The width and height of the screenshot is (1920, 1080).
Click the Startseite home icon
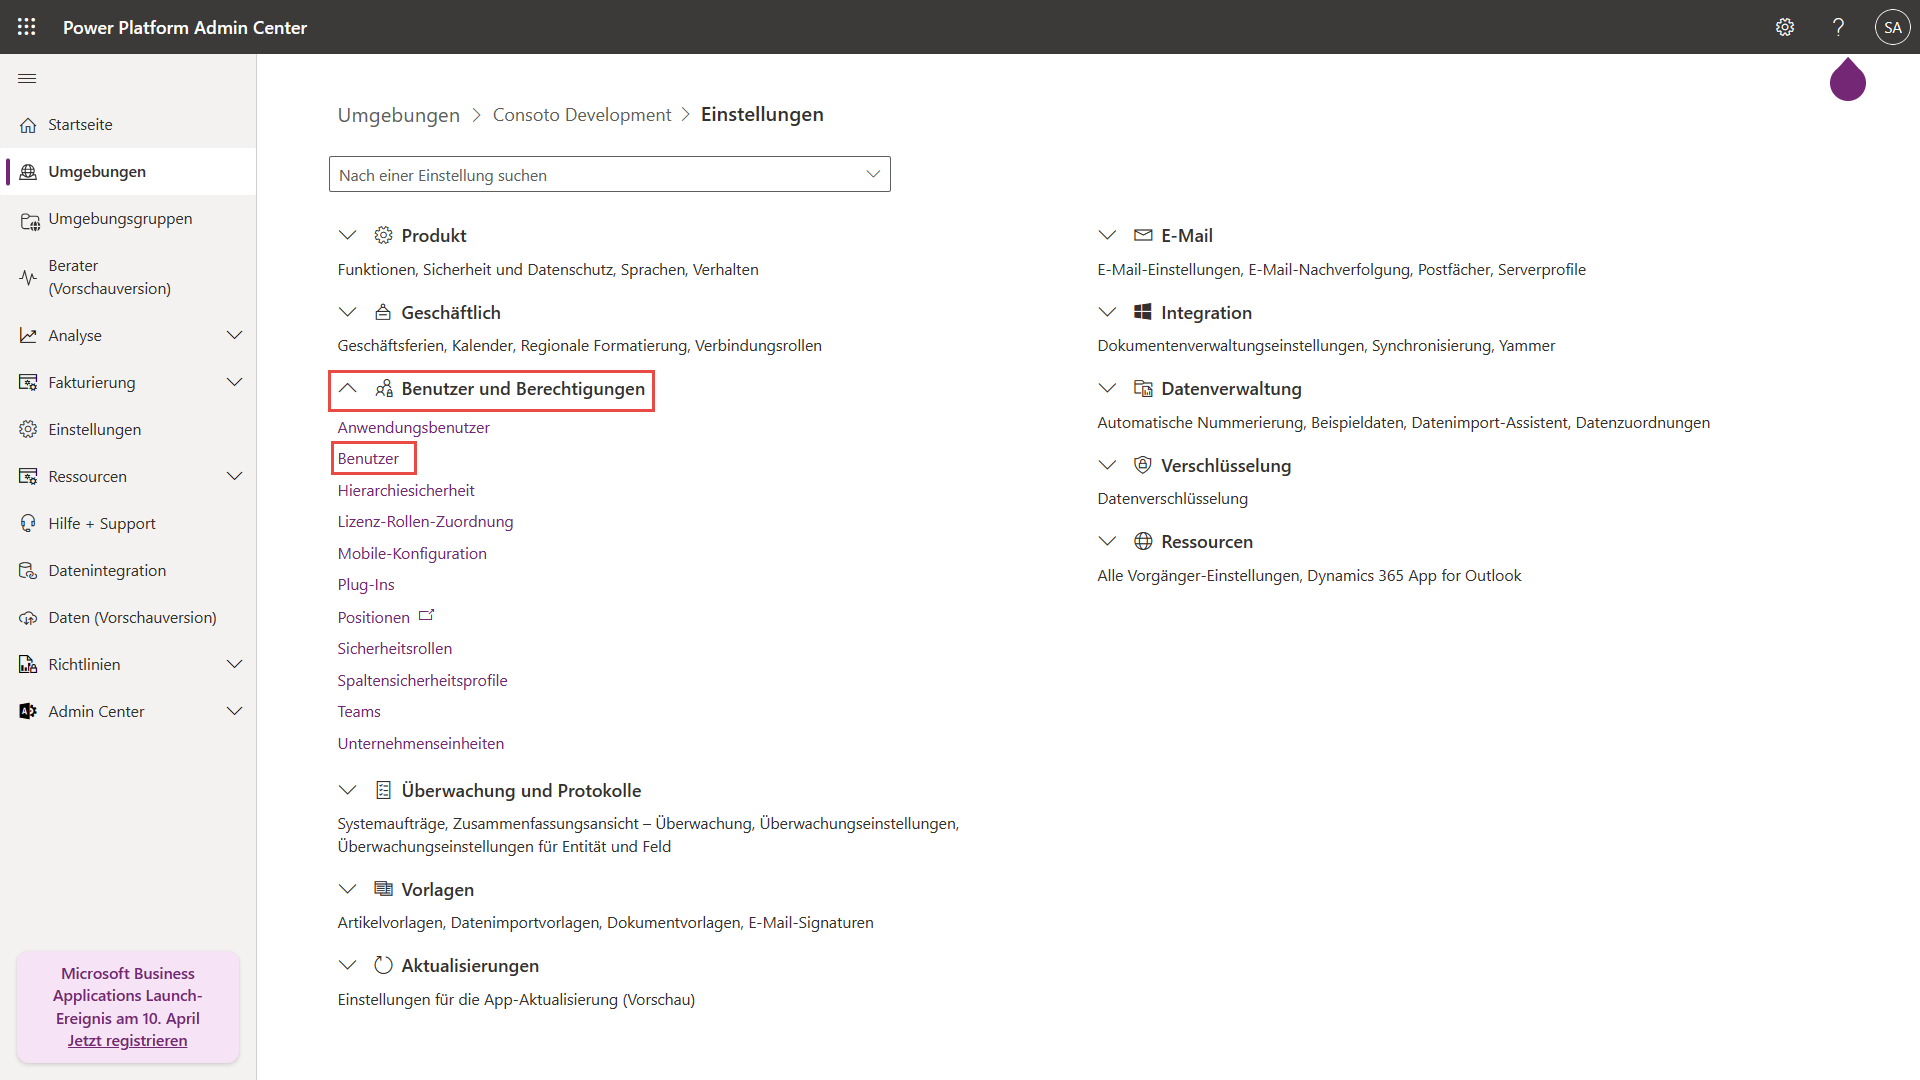[x=28, y=125]
